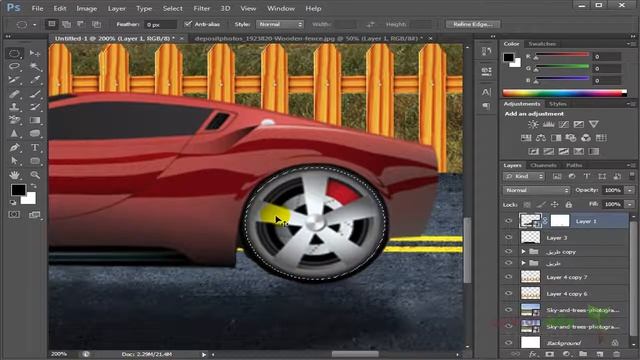Select the Brush tool
The image size is (640, 360).
pos(35,94)
